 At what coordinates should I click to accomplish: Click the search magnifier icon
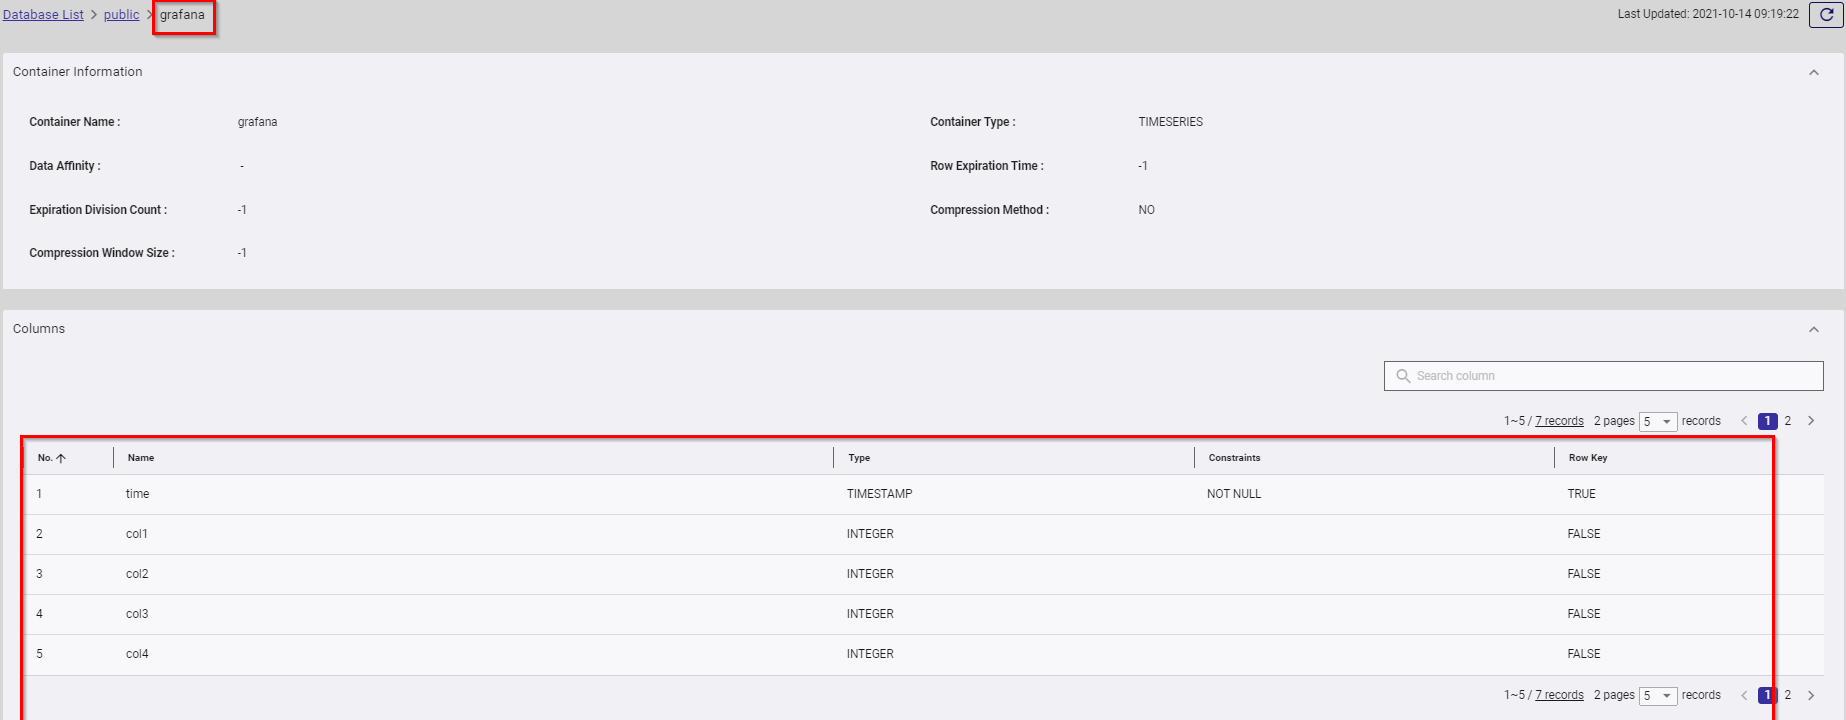(x=1403, y=376)
